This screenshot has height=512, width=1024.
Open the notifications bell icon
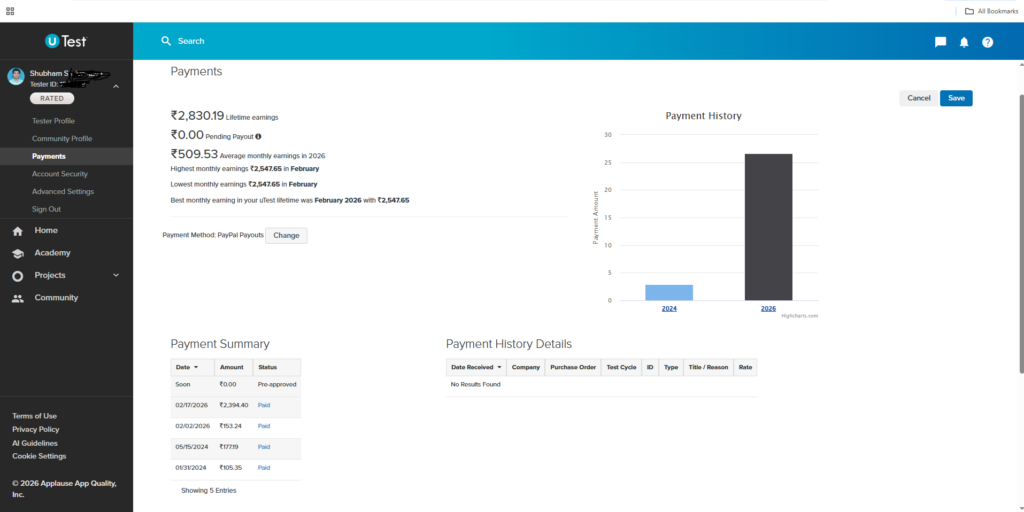tap(964, 42)
